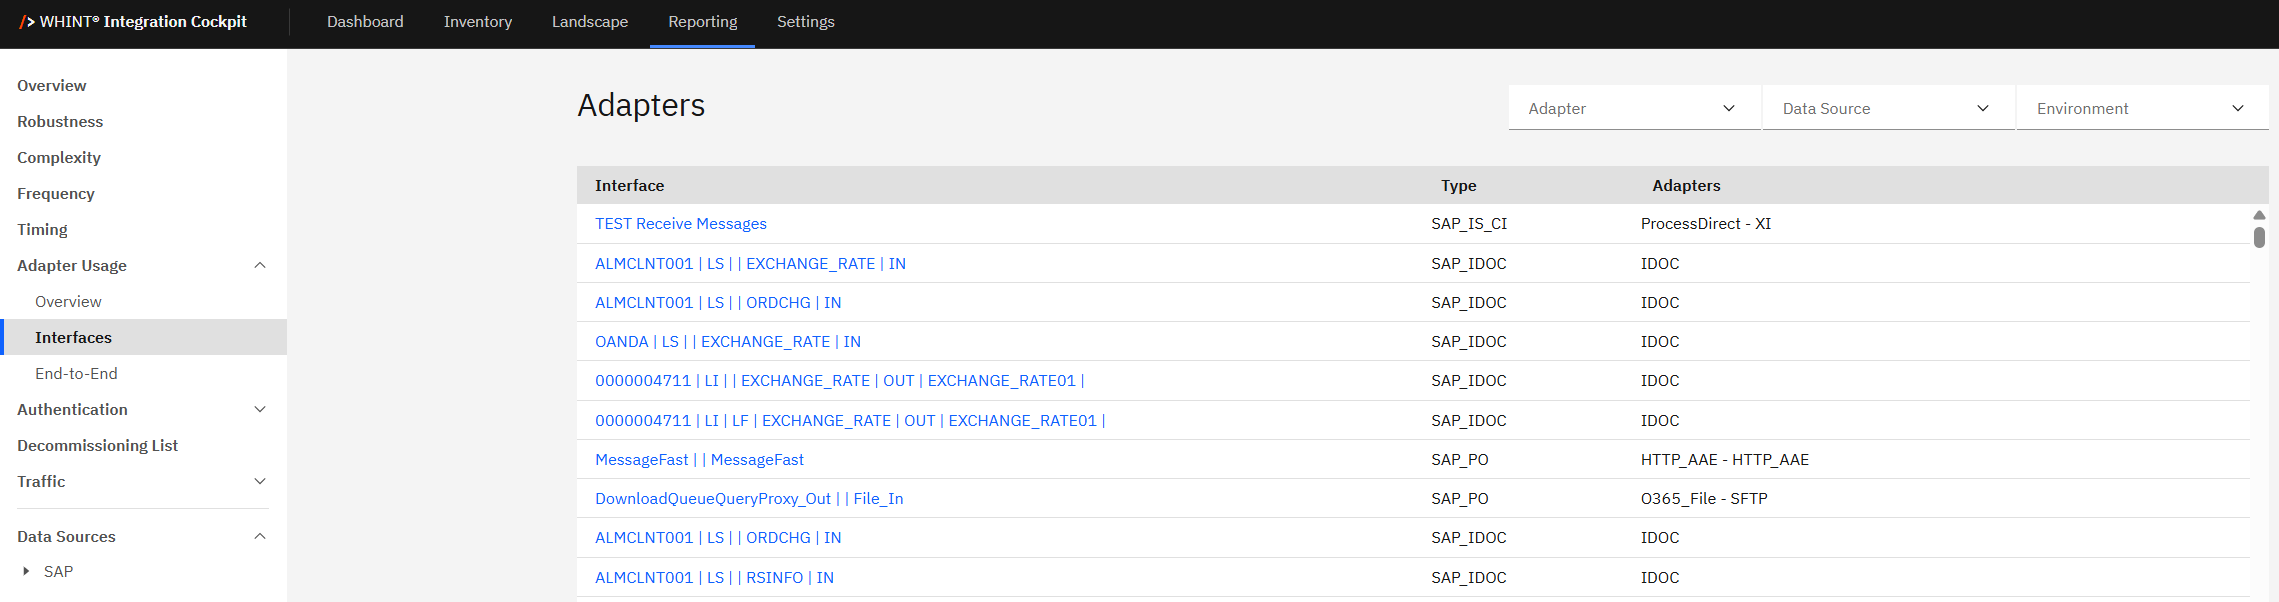Open the Decommissioning List page
This screenshot has width=2279, height=602.
coord(97,445)
